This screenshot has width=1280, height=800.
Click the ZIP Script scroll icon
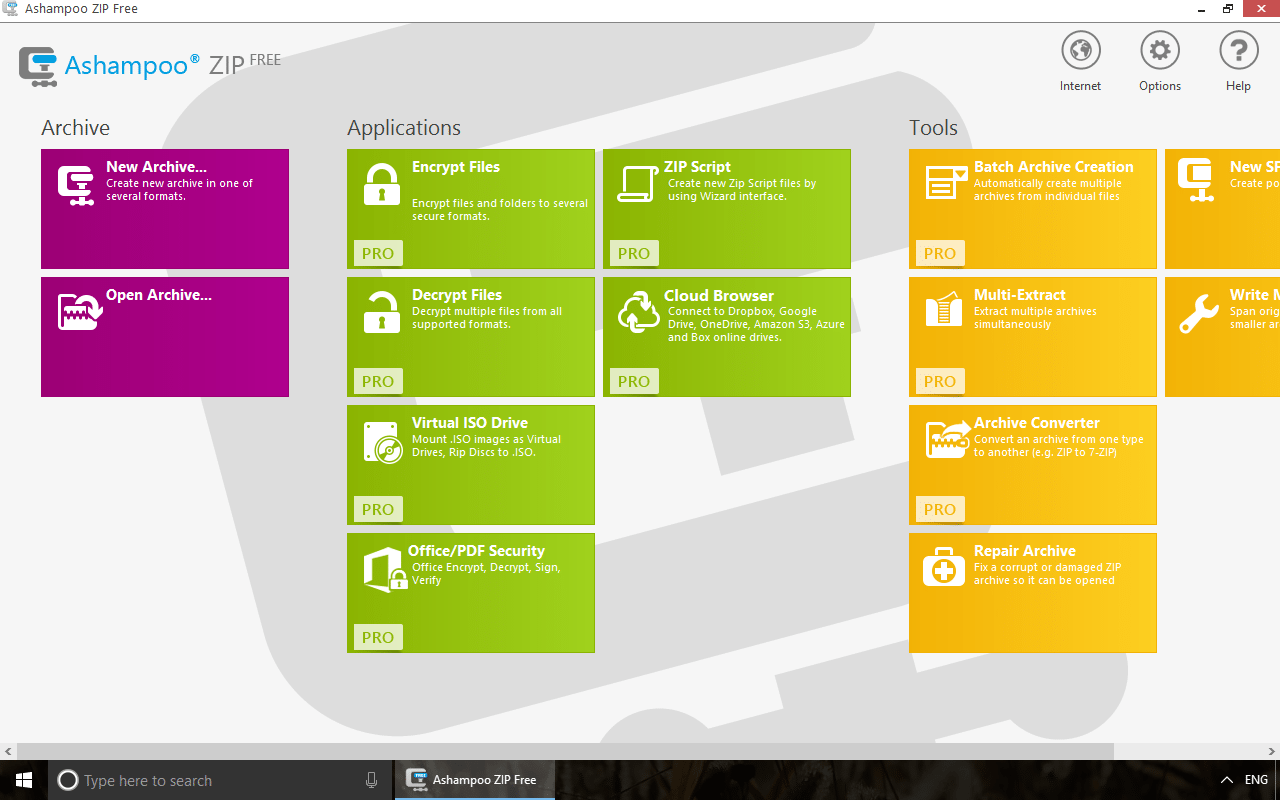[637, 184]
